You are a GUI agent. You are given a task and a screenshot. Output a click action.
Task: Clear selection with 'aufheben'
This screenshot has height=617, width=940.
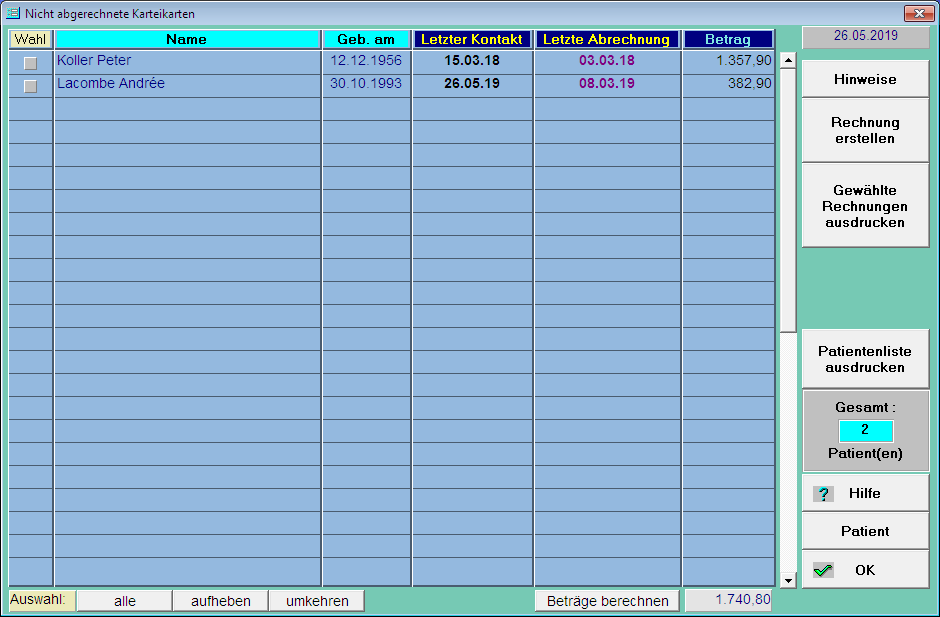pos(220,601)
